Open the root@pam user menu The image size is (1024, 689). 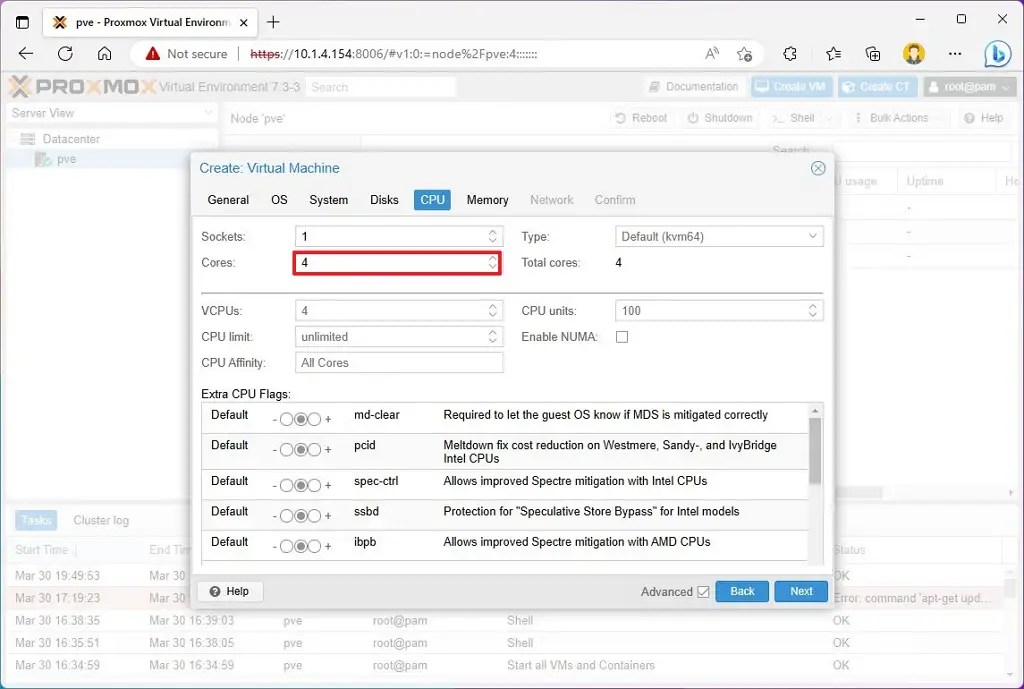(968, 87)
